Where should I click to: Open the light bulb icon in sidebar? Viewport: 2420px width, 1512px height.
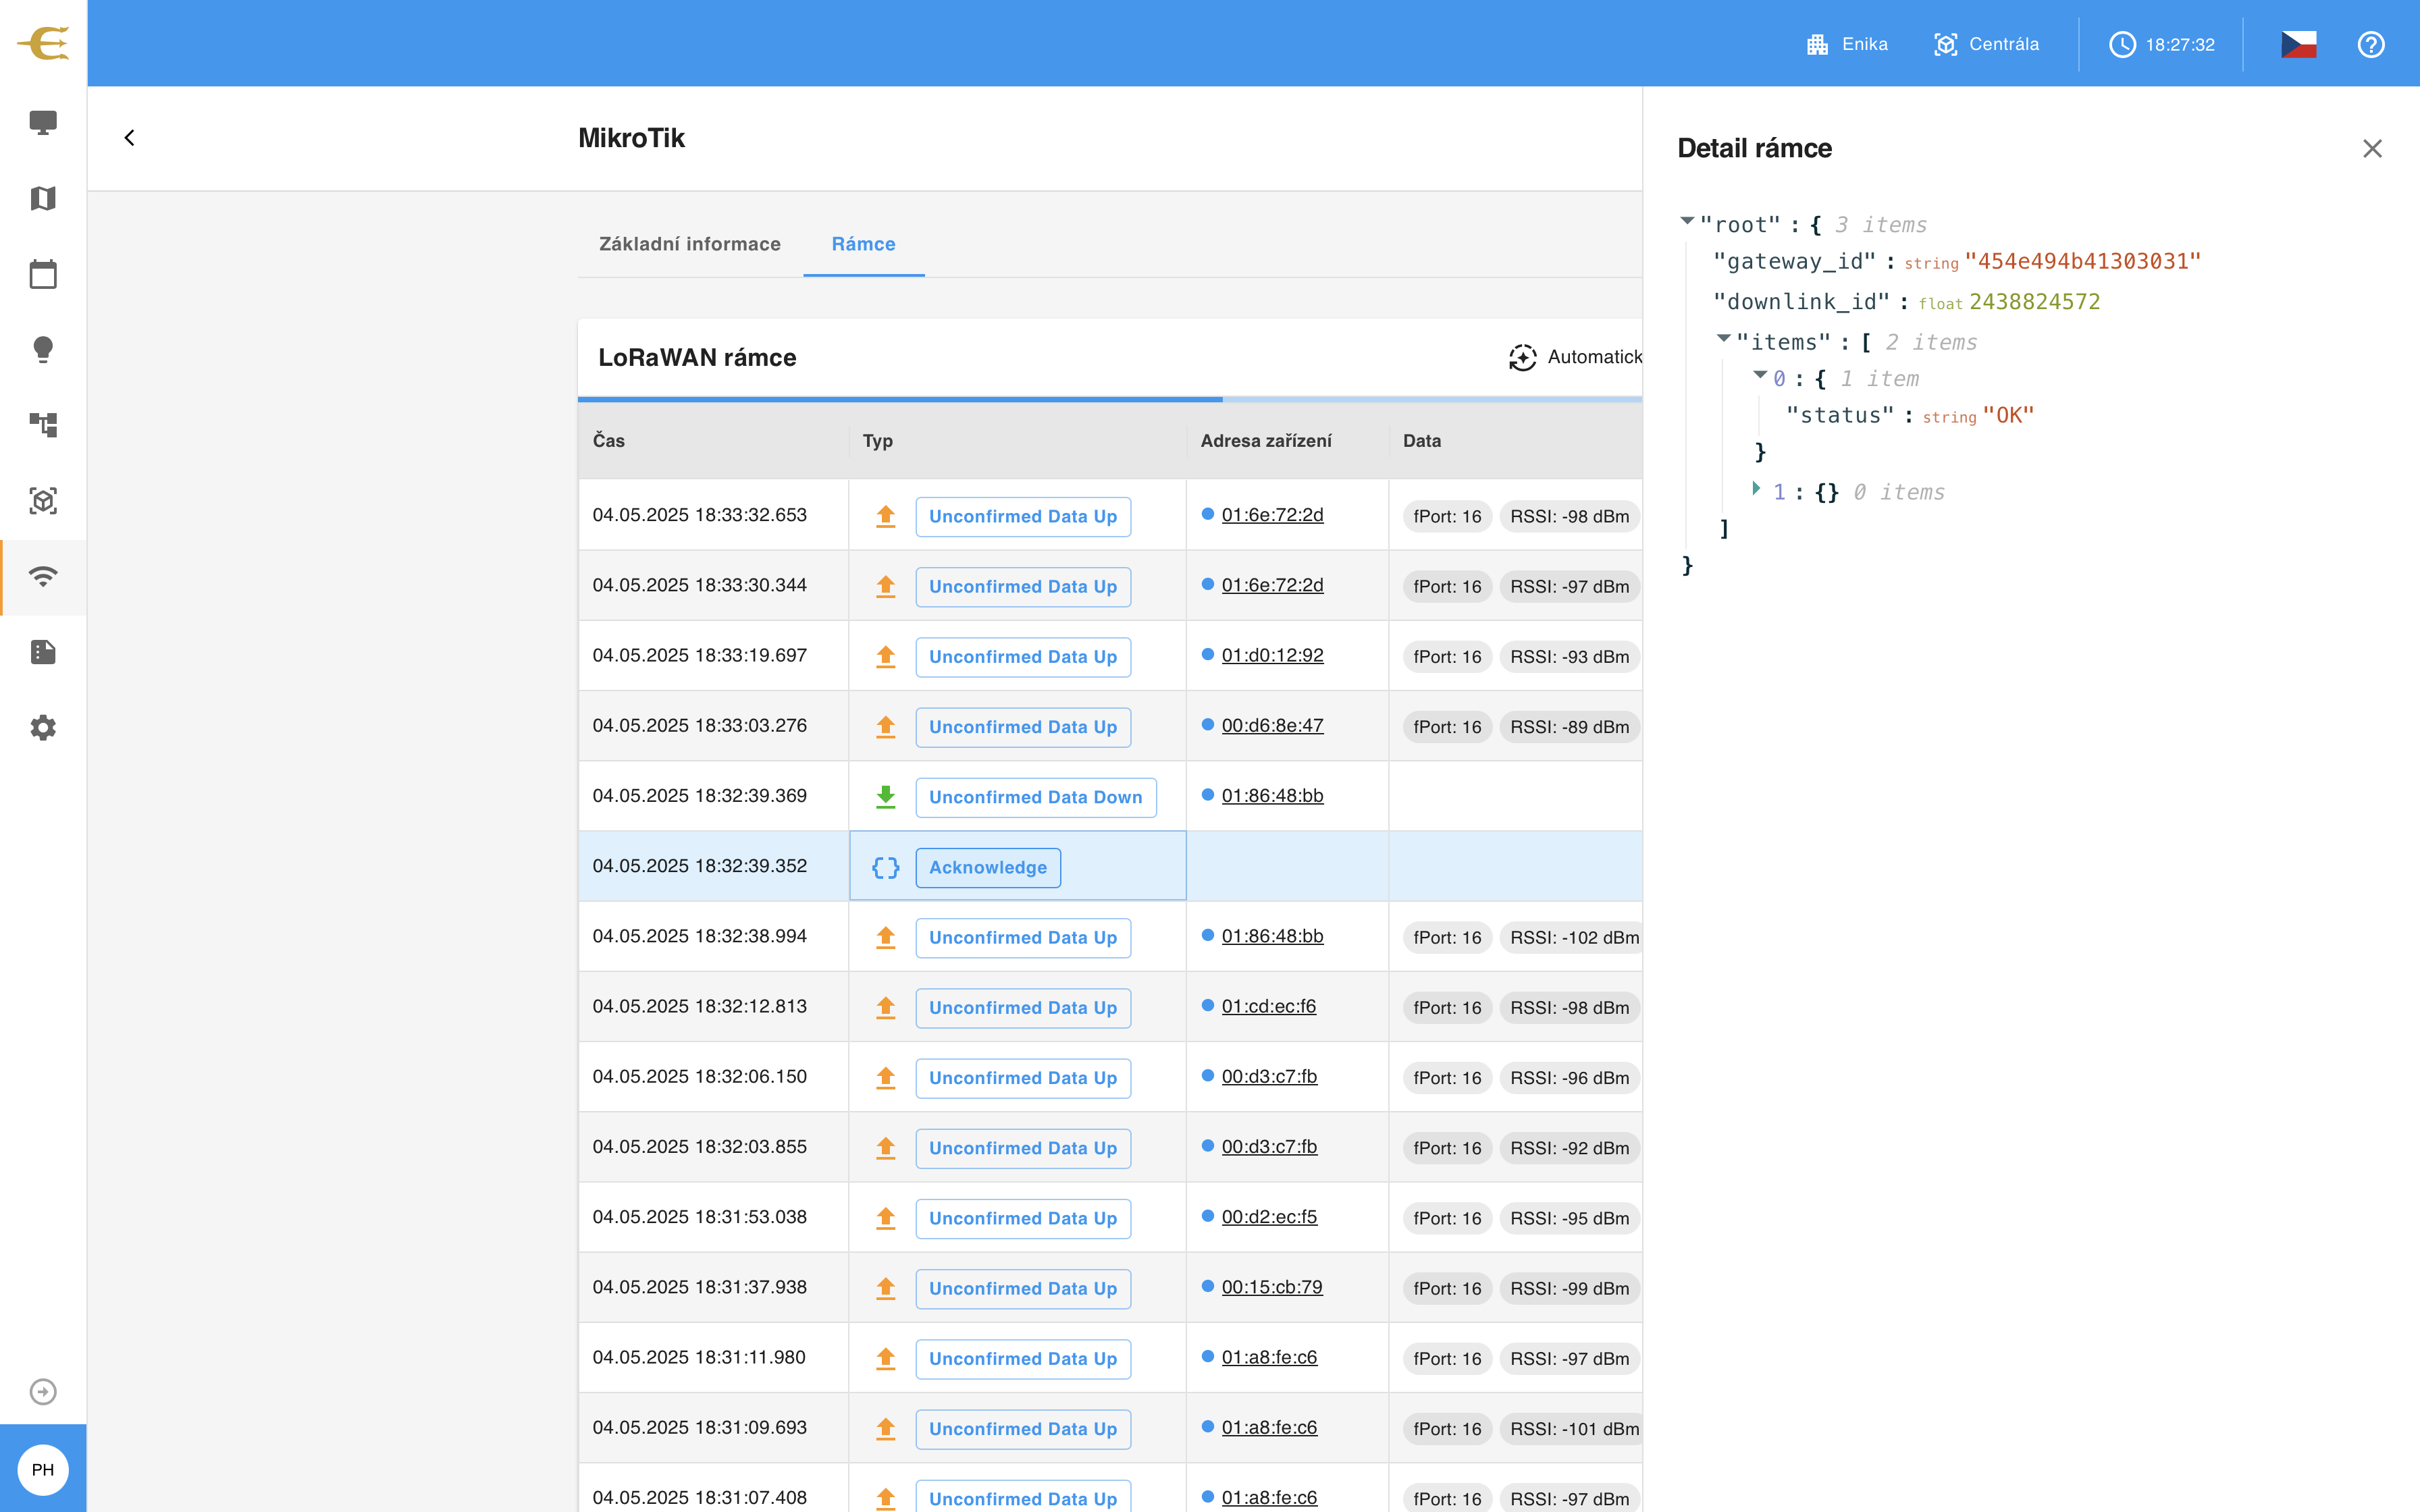click(x=43, y=349)
